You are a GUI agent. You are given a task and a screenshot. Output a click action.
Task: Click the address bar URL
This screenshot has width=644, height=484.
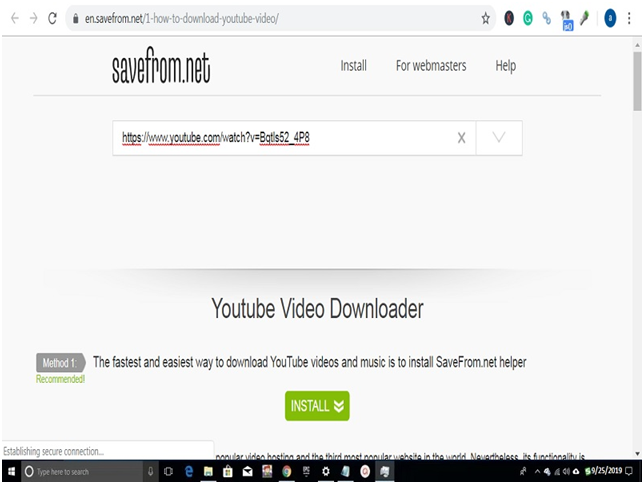[x=182, y=18]
